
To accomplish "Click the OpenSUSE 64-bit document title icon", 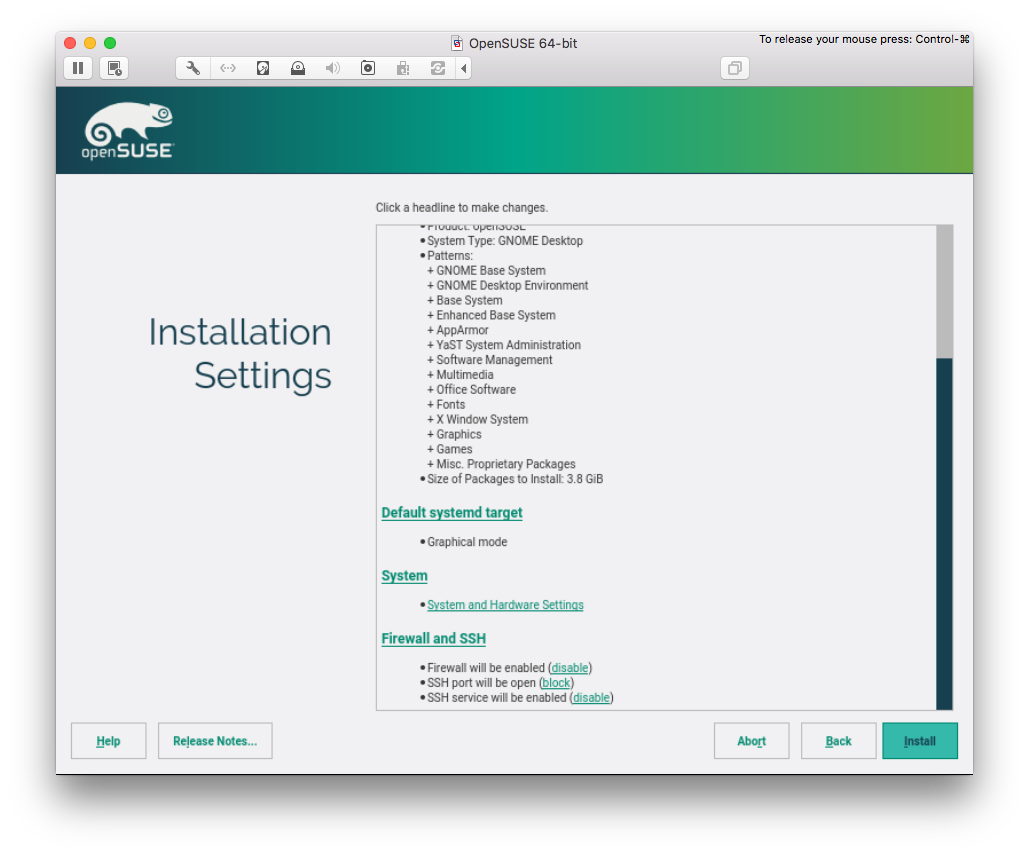I will click(x=457, y=43).
